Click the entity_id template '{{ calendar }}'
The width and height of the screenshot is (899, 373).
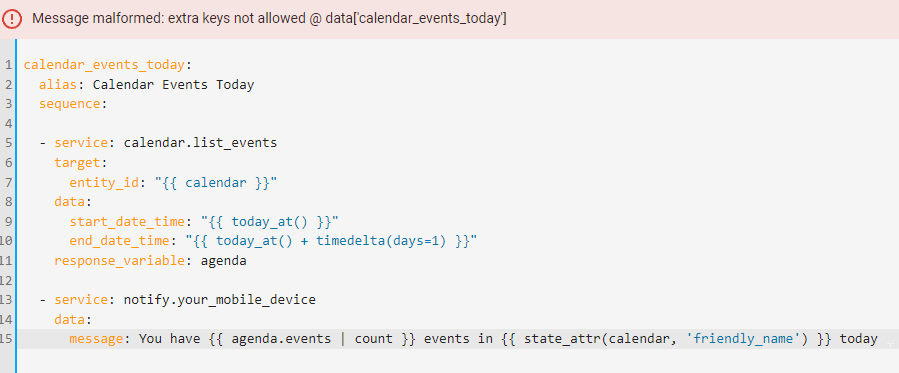[216, 183]
